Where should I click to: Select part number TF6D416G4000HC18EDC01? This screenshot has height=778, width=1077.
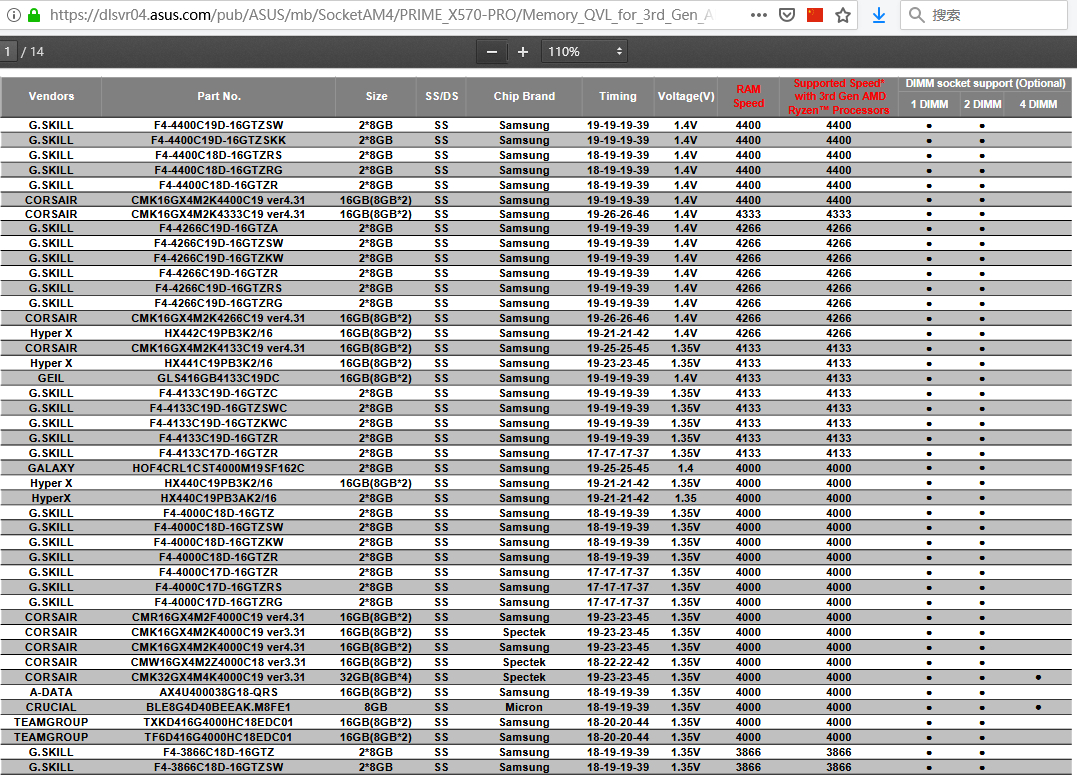point(218,737)
